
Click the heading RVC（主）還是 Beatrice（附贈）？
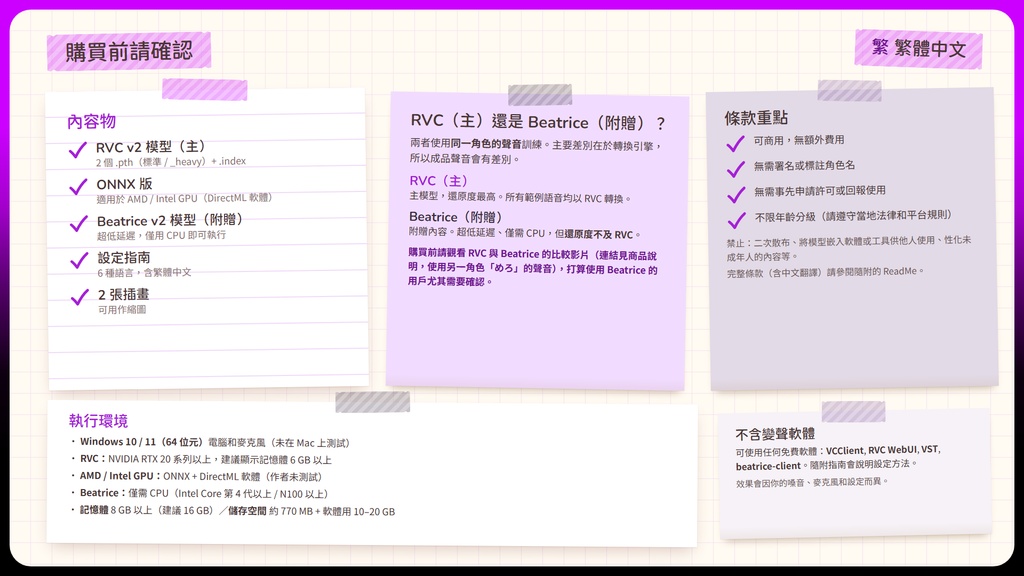538,122
